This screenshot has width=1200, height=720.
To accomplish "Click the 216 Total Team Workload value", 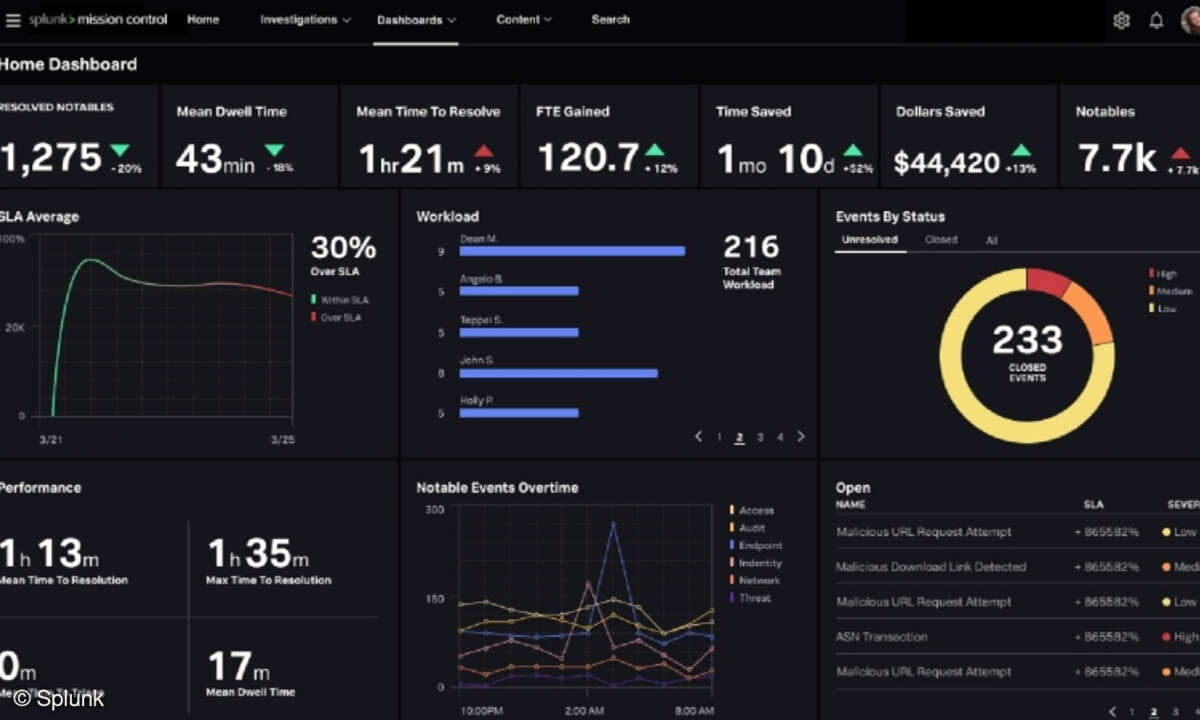I will point(750,246).
